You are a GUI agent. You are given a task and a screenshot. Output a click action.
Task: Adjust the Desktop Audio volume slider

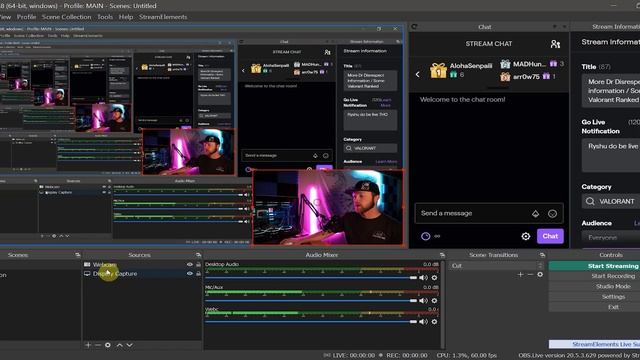pos(311,278)
